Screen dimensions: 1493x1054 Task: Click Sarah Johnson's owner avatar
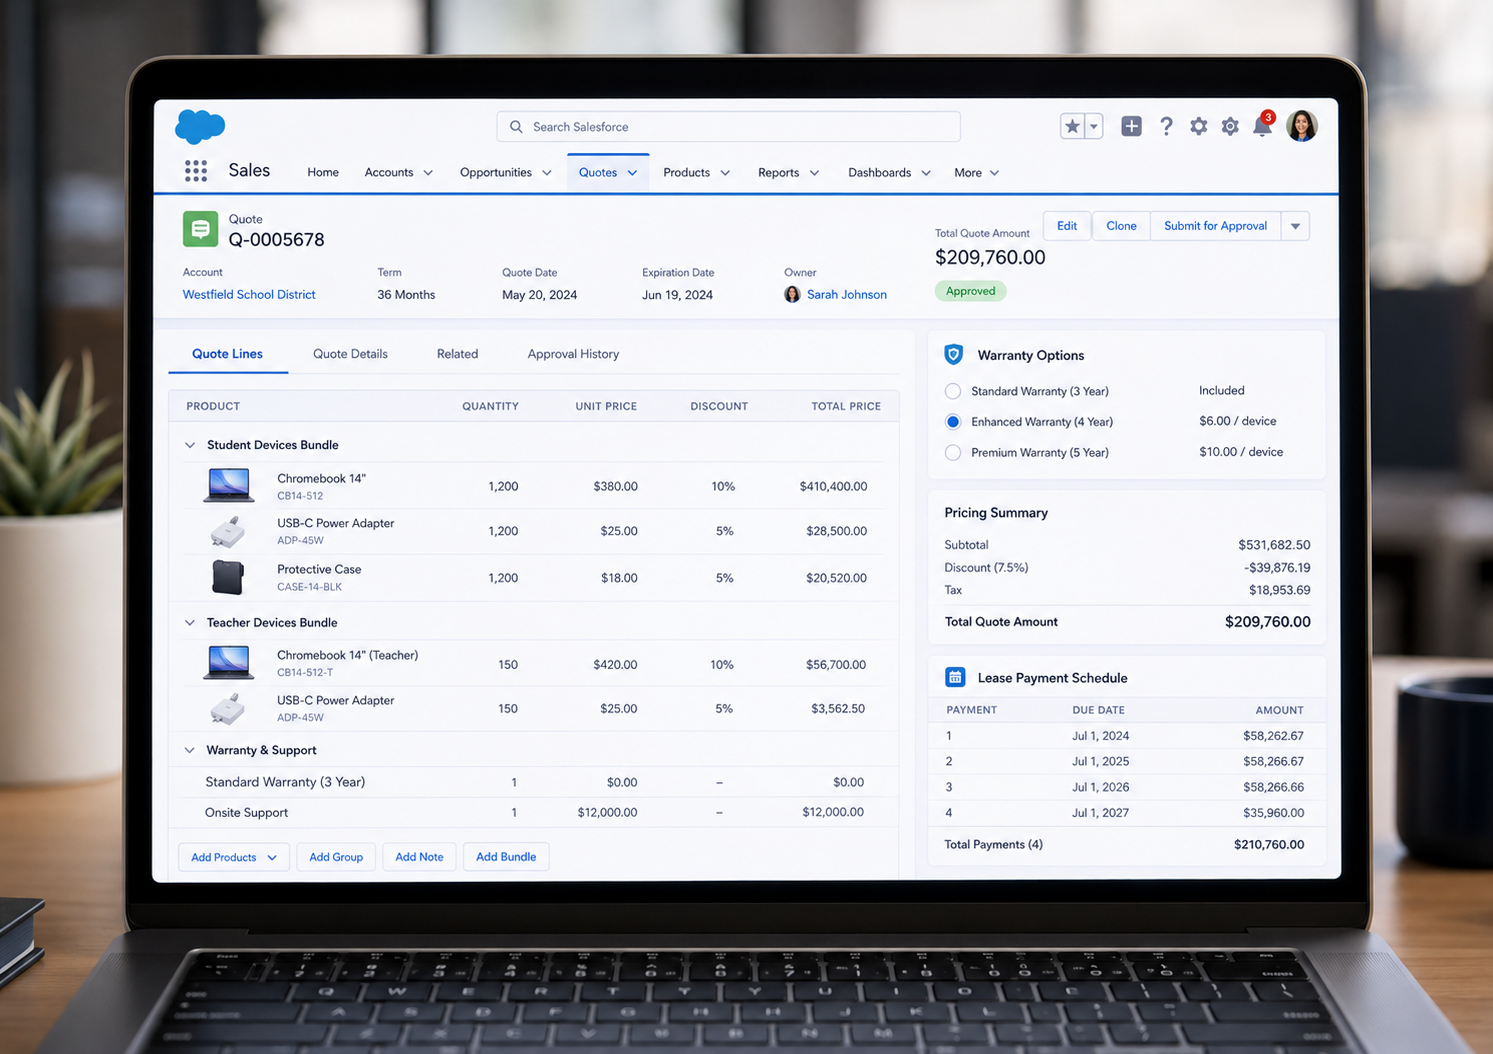[x=792, y=294]
